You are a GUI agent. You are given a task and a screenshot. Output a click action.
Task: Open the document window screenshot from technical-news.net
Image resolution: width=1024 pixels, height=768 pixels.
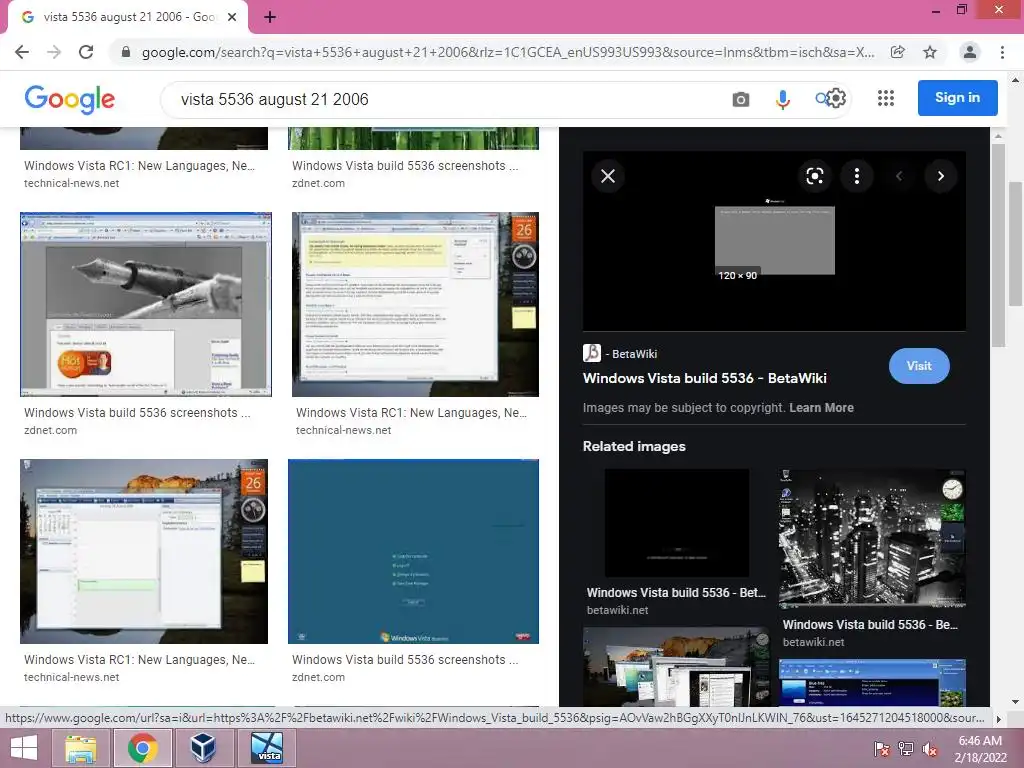(415, 304)
